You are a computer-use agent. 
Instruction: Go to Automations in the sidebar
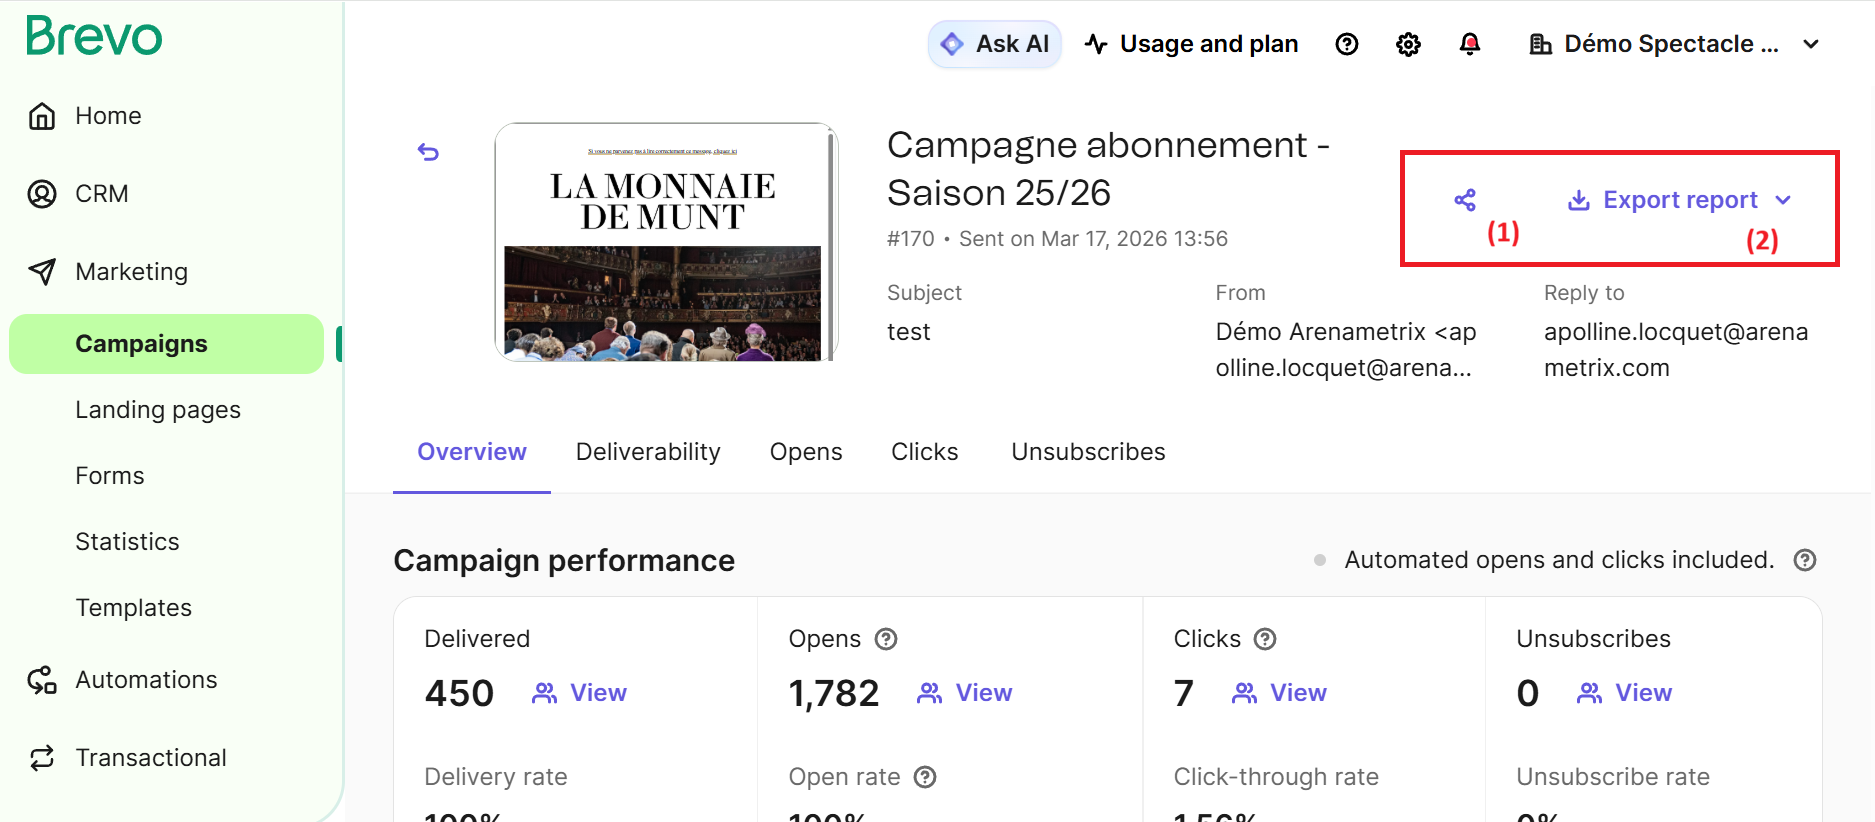coord(146,680)
